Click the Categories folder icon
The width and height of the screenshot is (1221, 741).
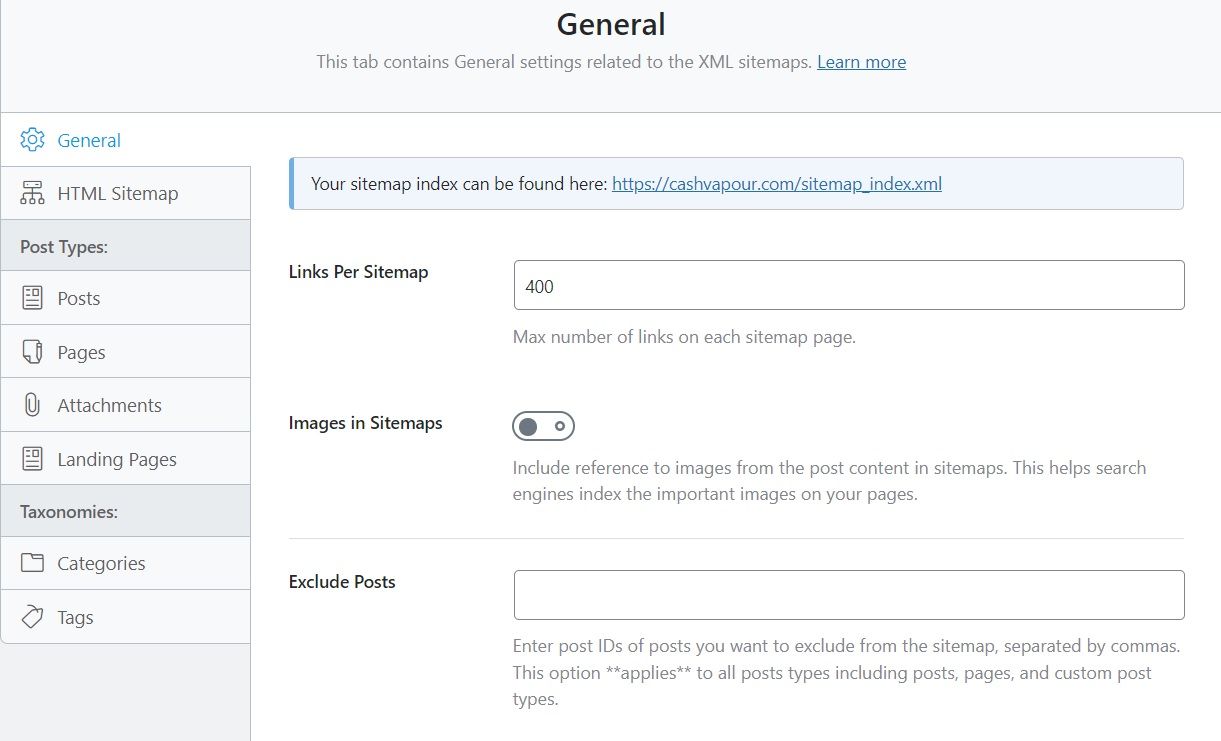(32, 563)
